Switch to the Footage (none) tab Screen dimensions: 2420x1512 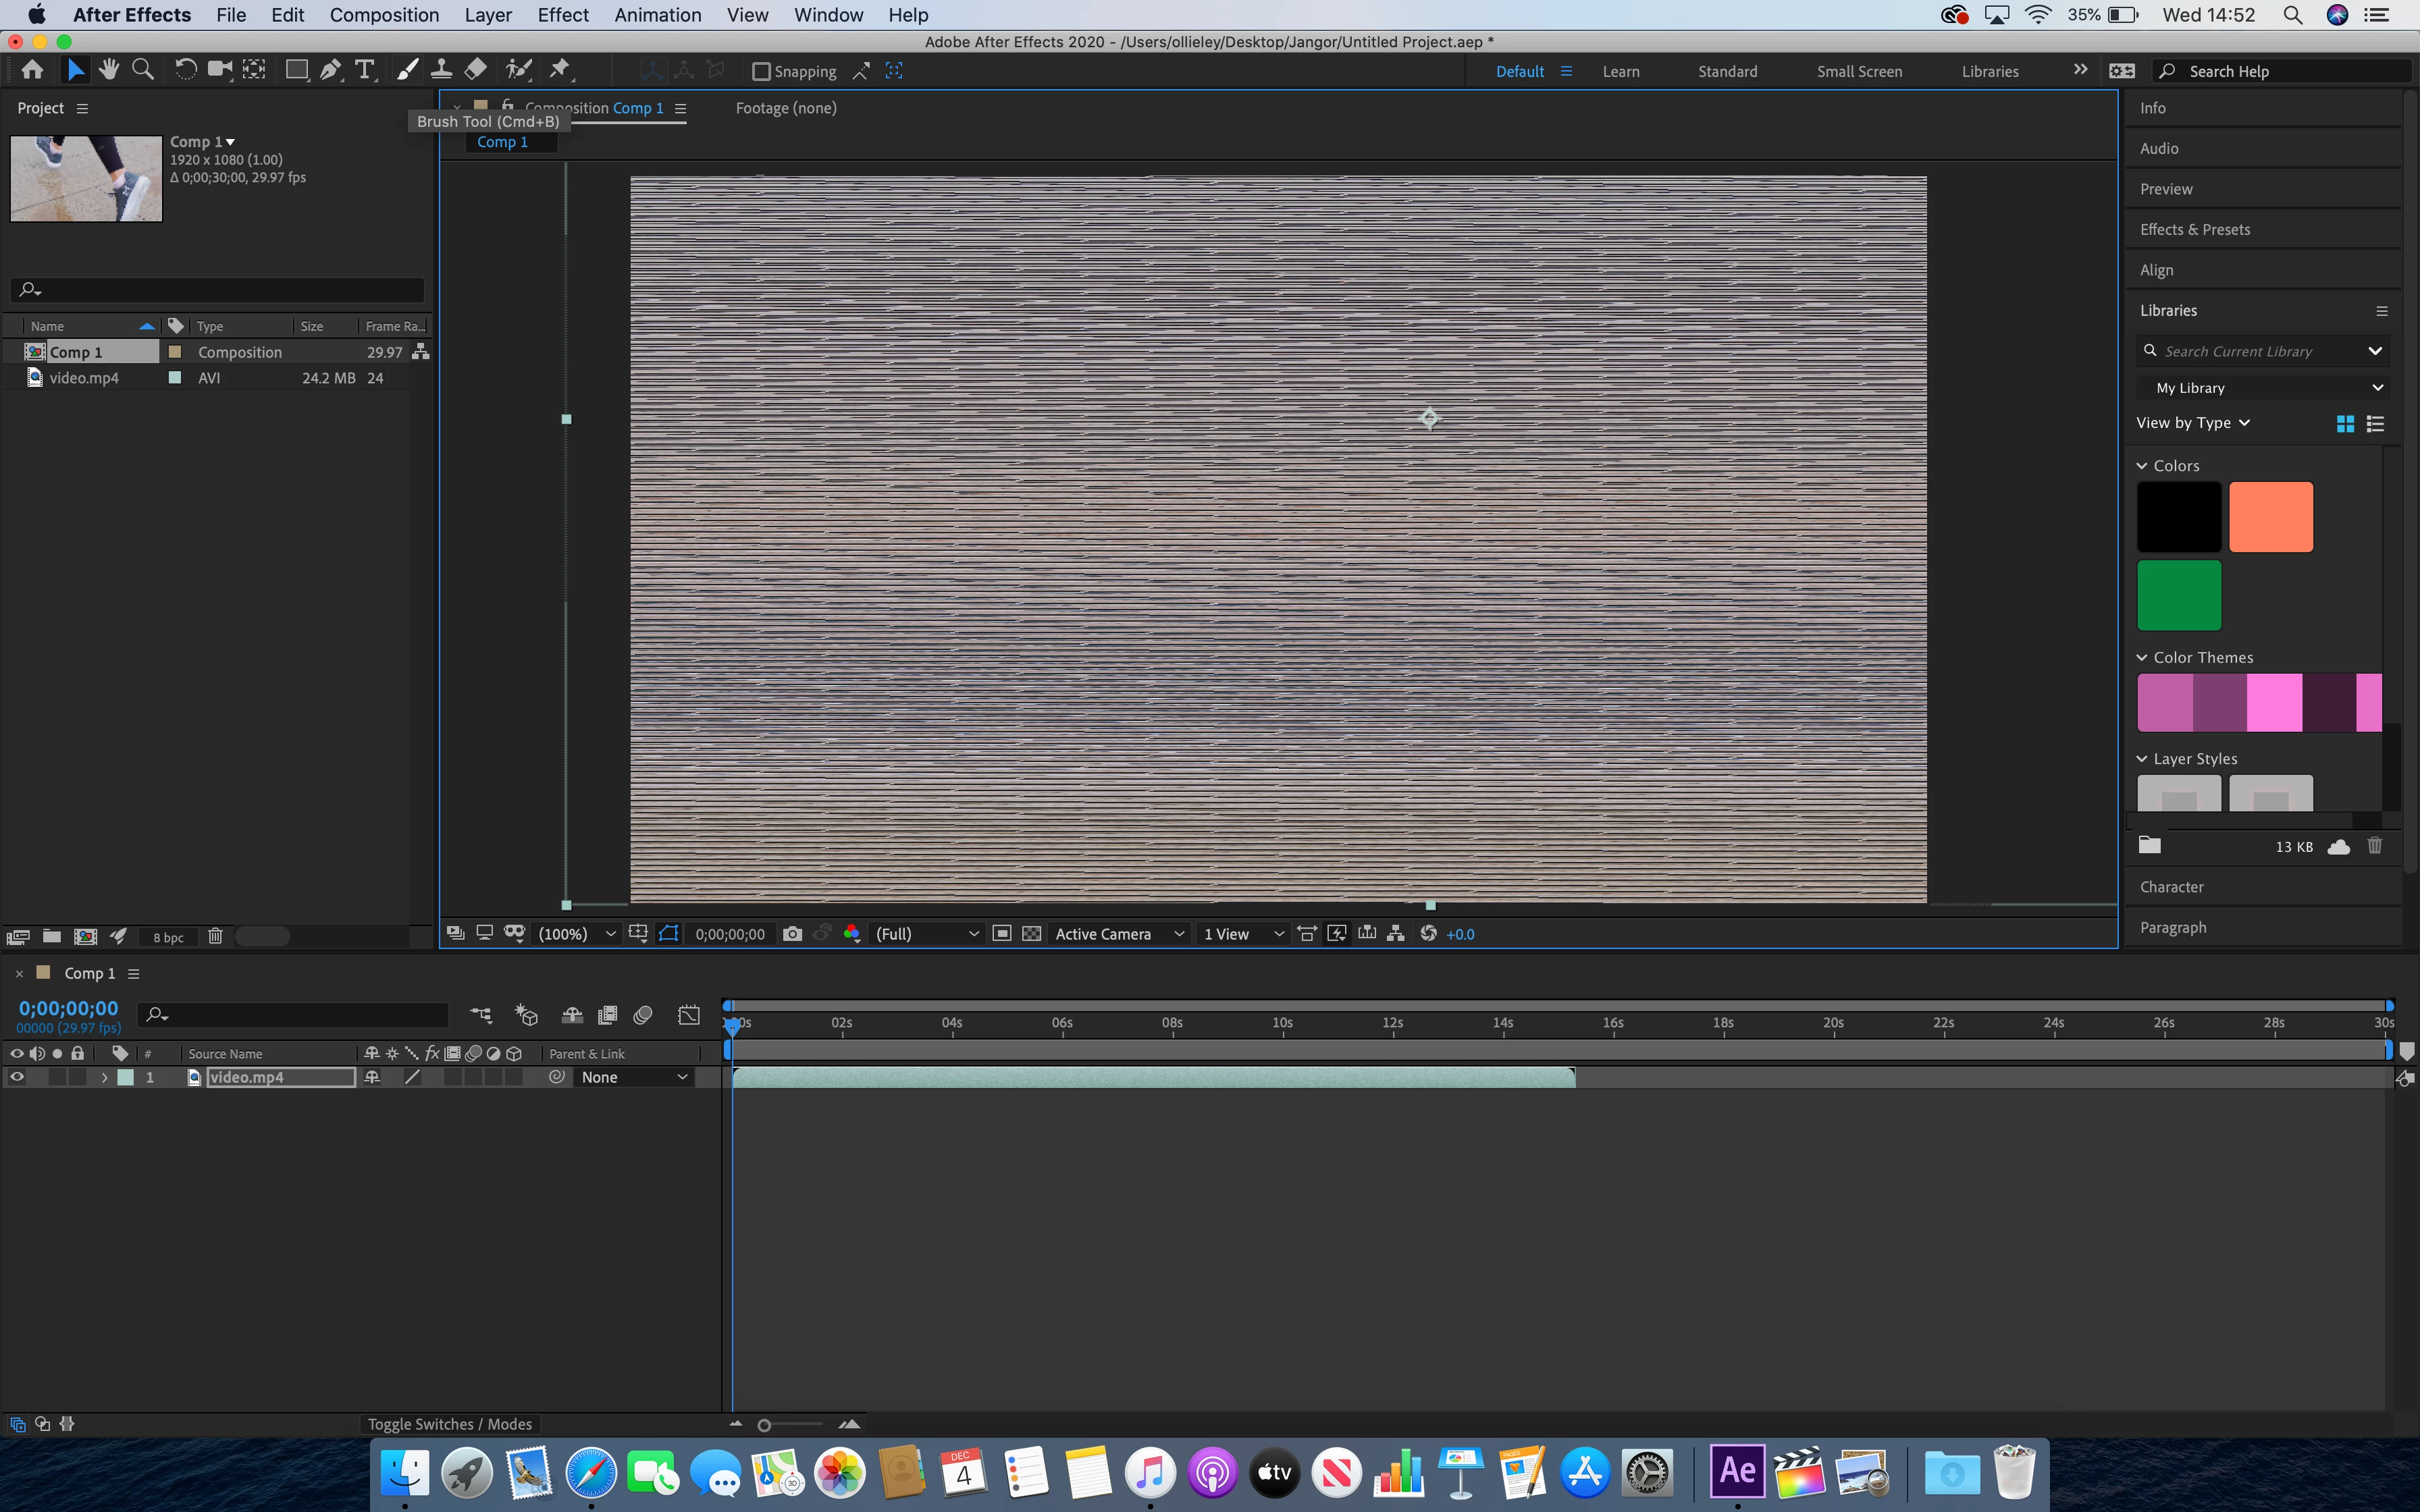coord(786,108)
